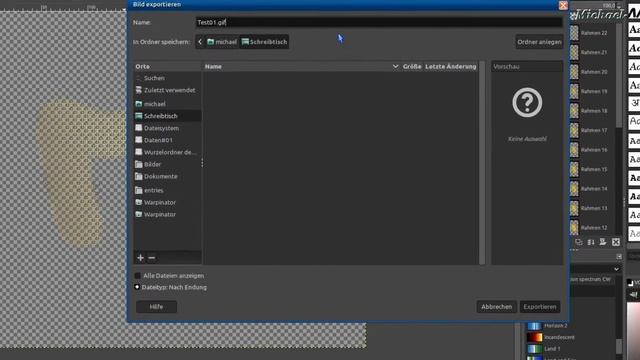The width and height of the screenshot is (640, 360).
Task: Select Schreibtisch in the path bar
Action: pos(264,42)
